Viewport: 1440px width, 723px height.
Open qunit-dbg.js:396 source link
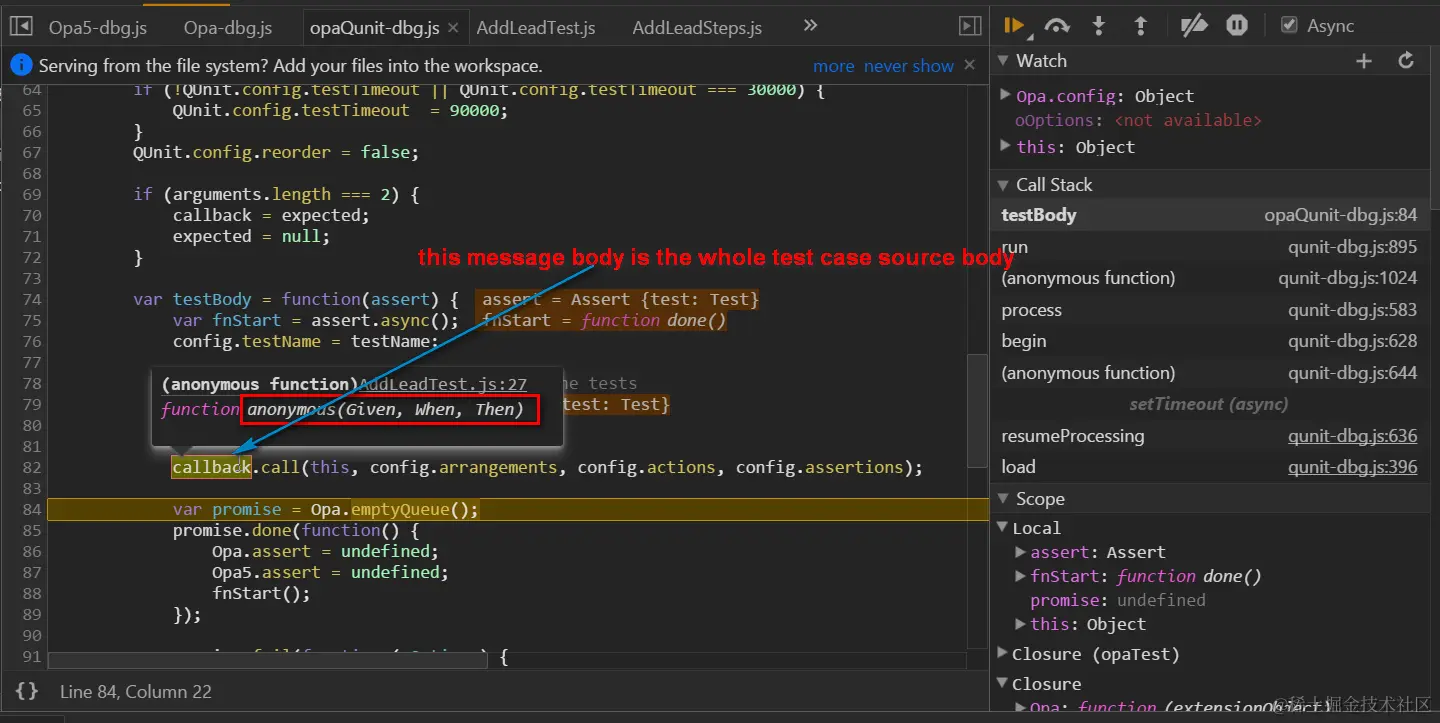(x=1352, y=467)
